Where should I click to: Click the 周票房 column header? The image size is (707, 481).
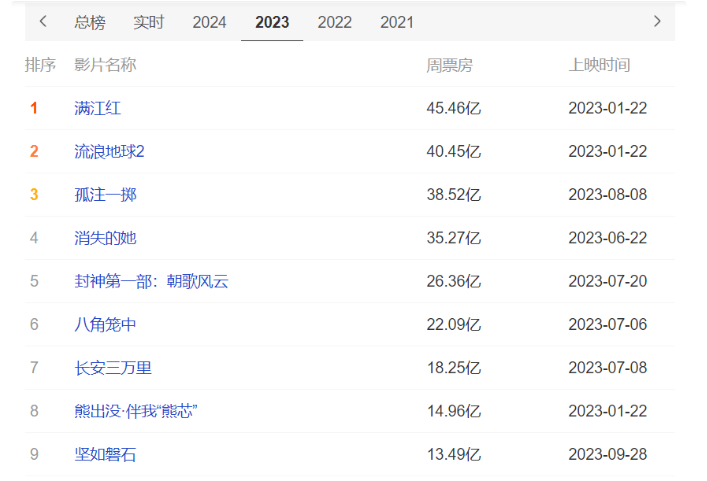click(449, 65)
